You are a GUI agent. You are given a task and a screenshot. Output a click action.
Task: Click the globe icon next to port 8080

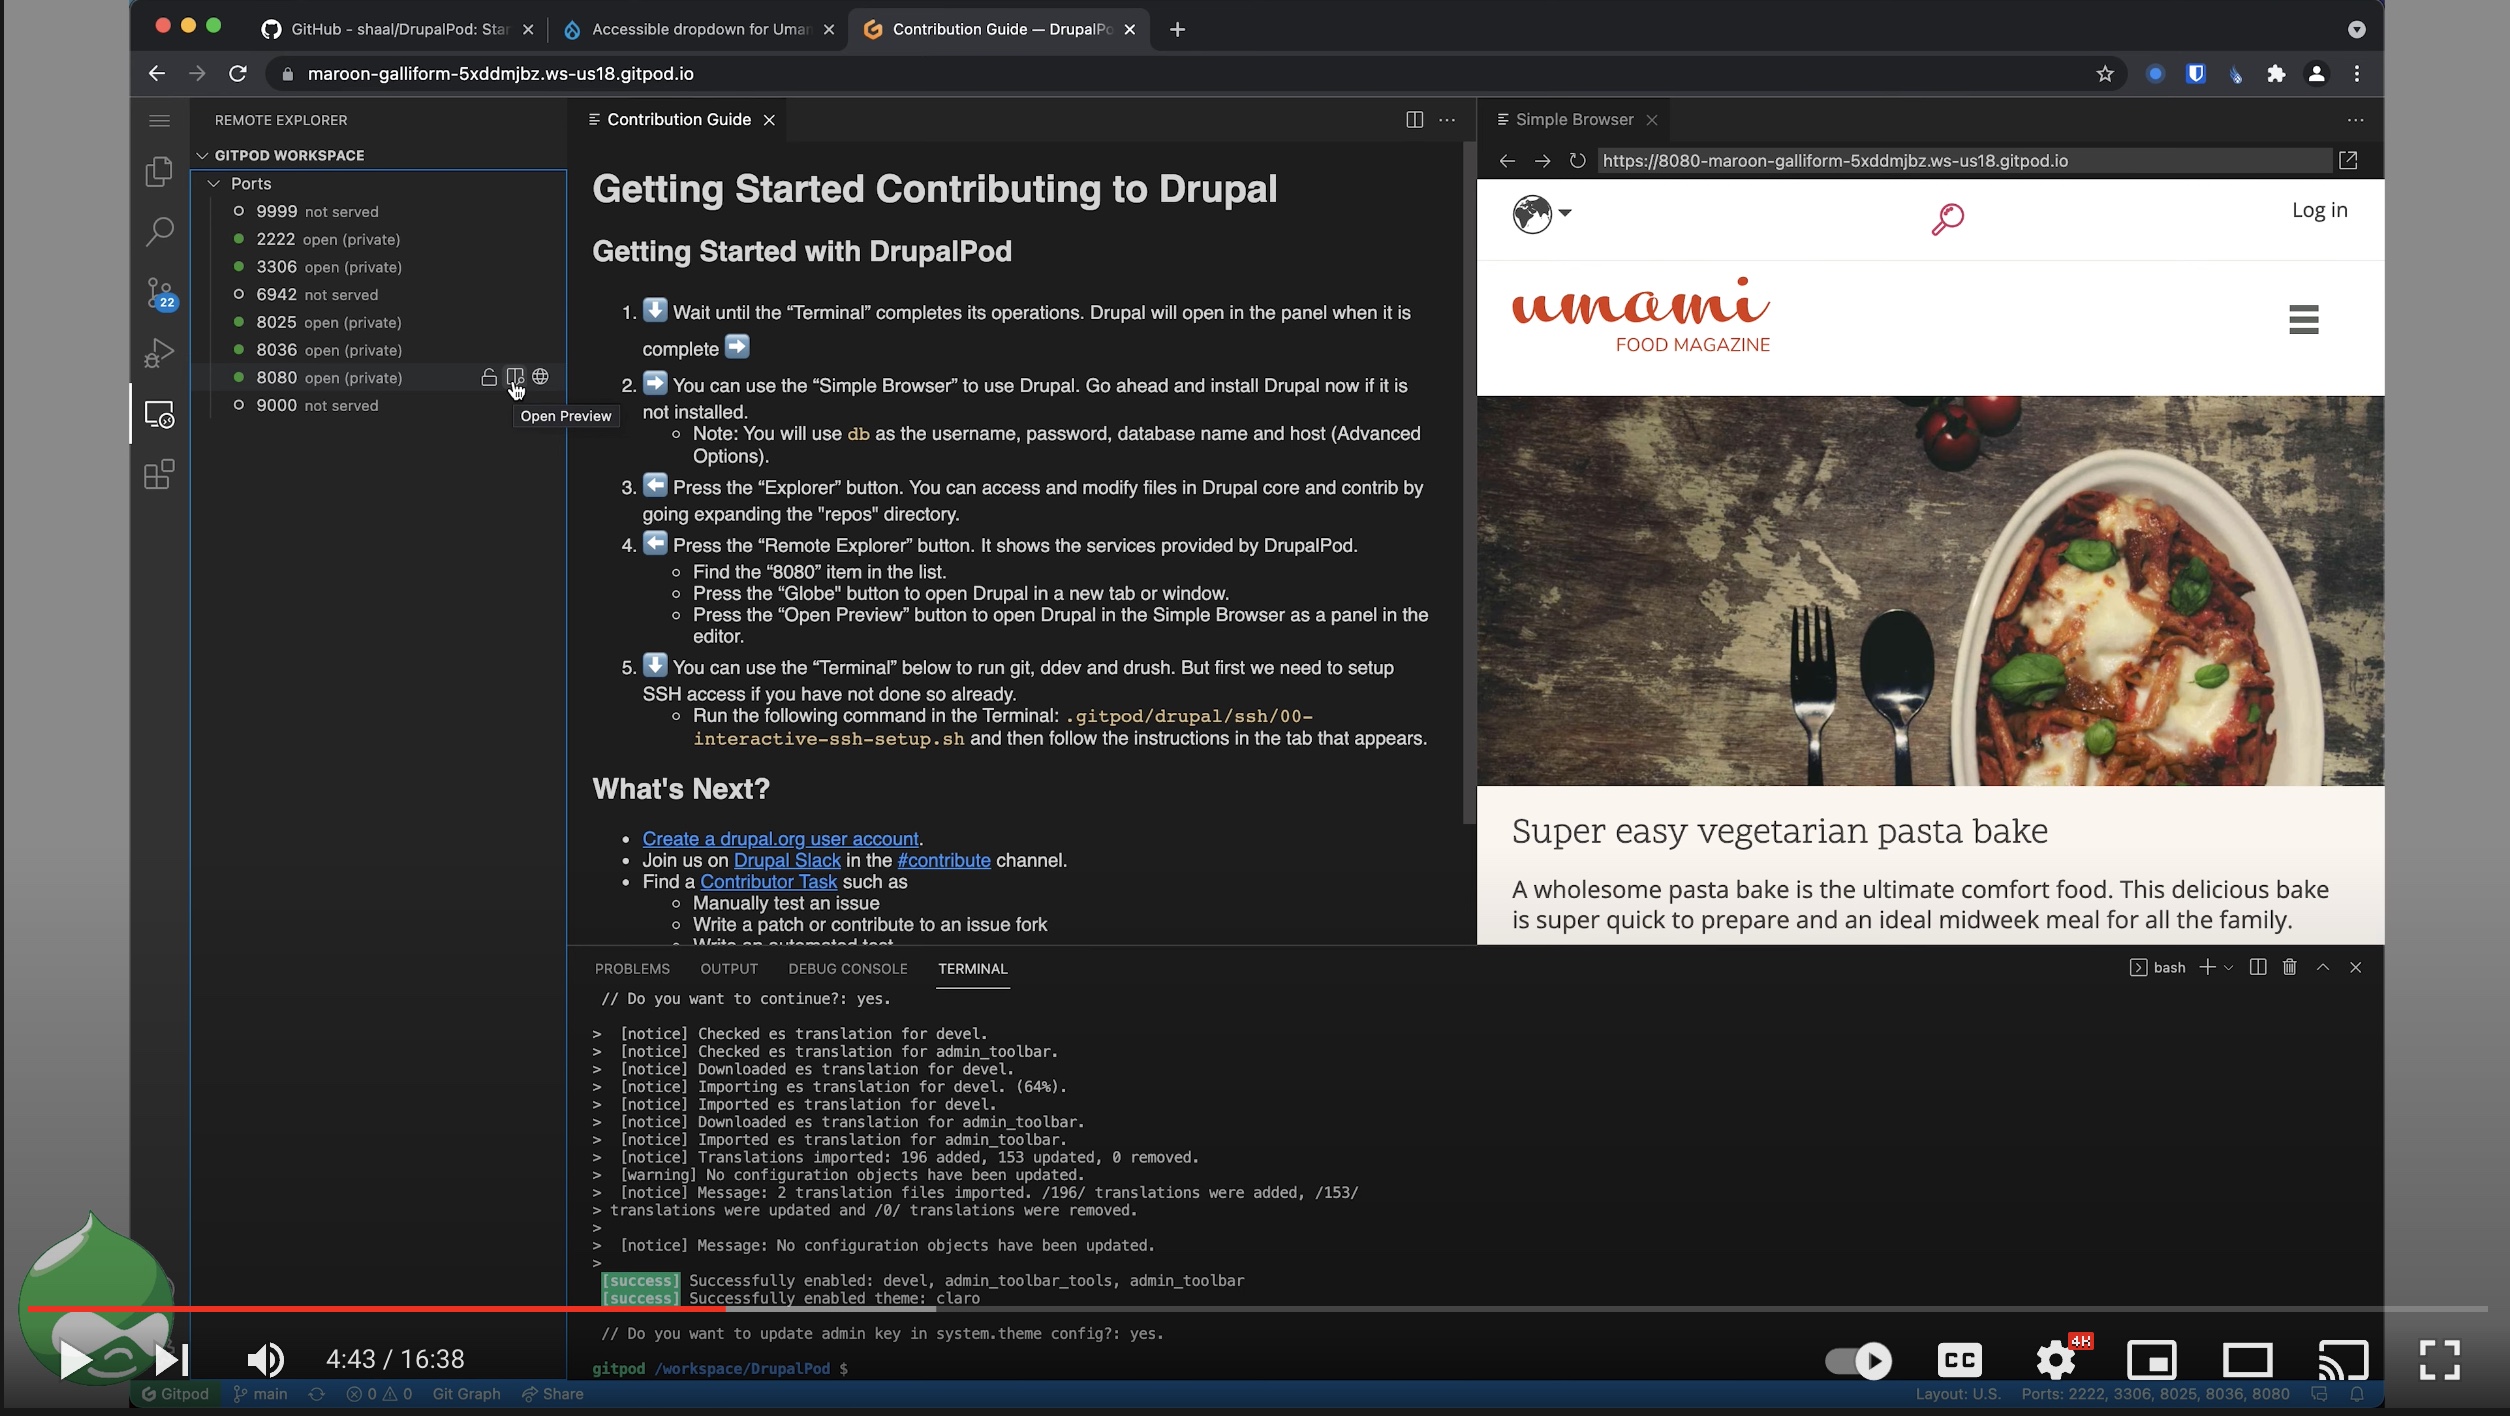(x=541, y=377)
